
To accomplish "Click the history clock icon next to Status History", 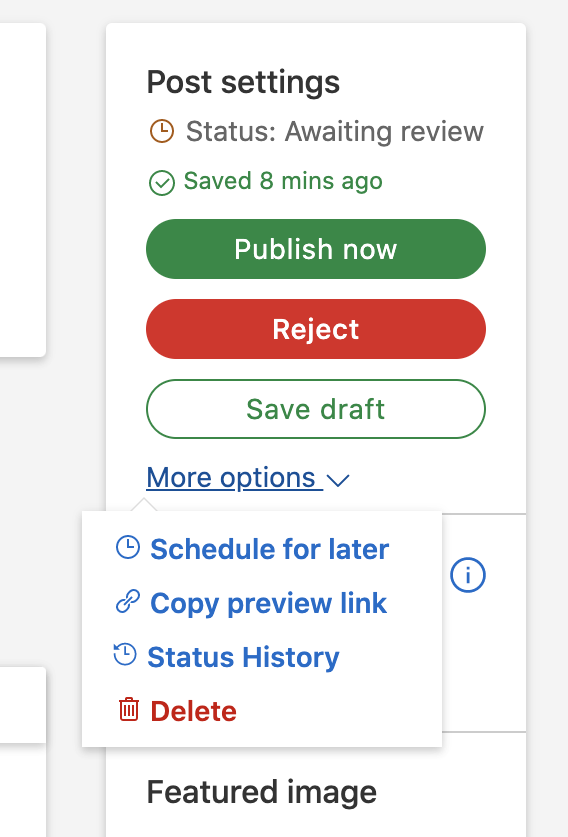I will (125, 654).
